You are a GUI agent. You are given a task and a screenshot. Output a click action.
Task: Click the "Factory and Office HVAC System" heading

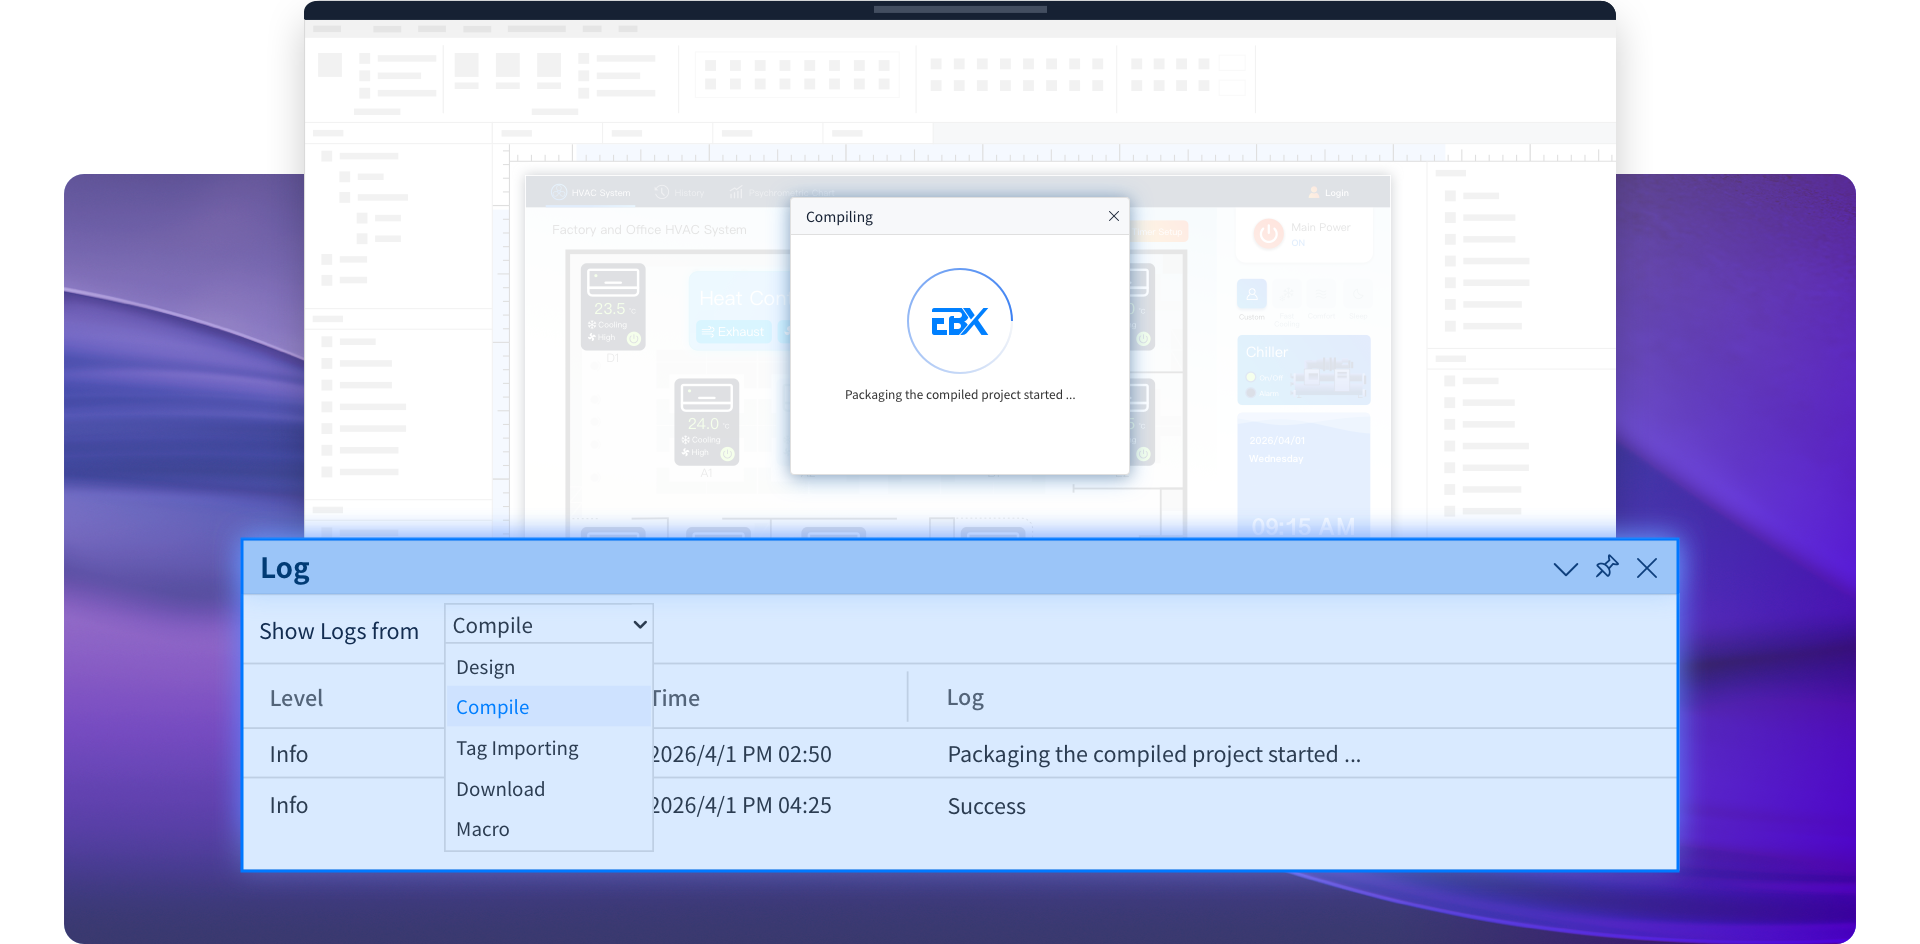649,230
